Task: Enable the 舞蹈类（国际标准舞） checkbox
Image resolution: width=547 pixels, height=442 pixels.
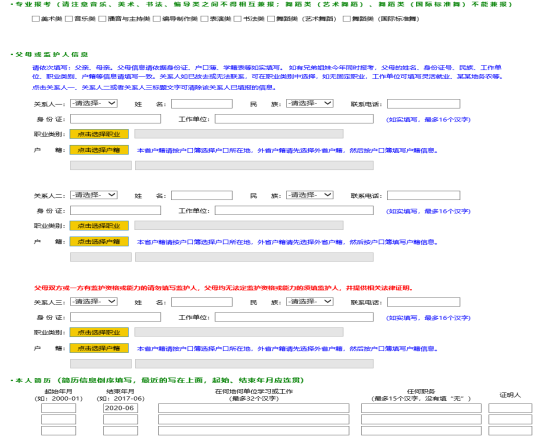Action: pos(346,19)
